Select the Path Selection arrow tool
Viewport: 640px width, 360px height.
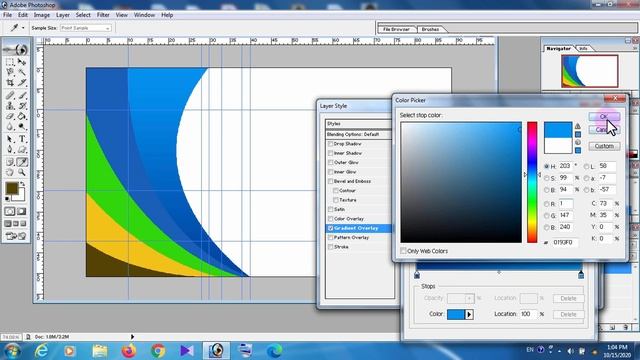[x=10, y=139]
